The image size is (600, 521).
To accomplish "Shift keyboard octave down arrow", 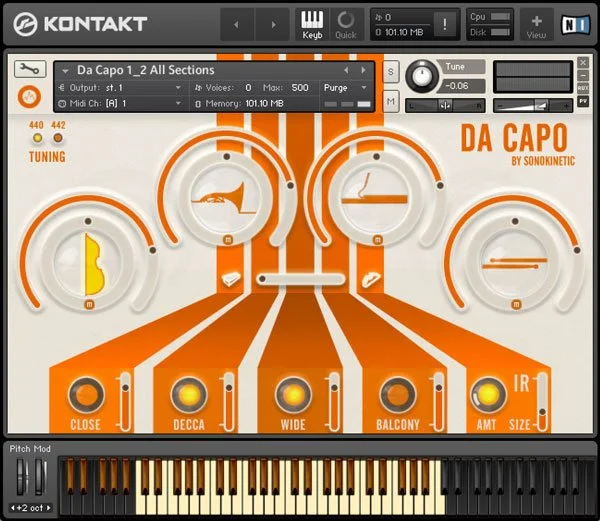I will (13, 508).
